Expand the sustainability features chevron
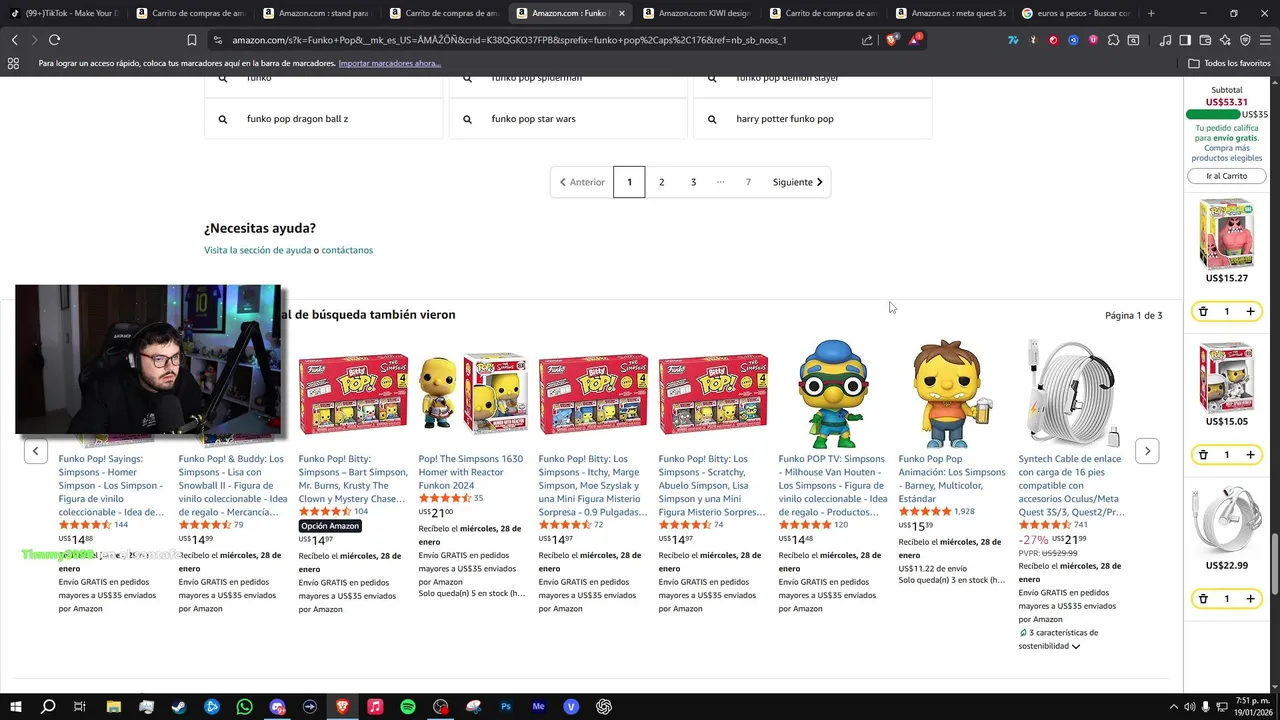Image resolution: width=1280 pixels, height=720 pixels. pos(1076,647)
